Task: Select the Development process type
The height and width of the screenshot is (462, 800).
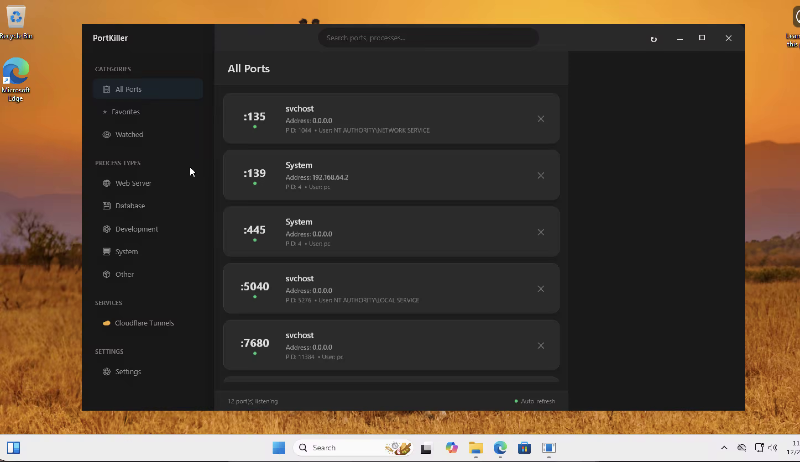Action: point(136,229)
